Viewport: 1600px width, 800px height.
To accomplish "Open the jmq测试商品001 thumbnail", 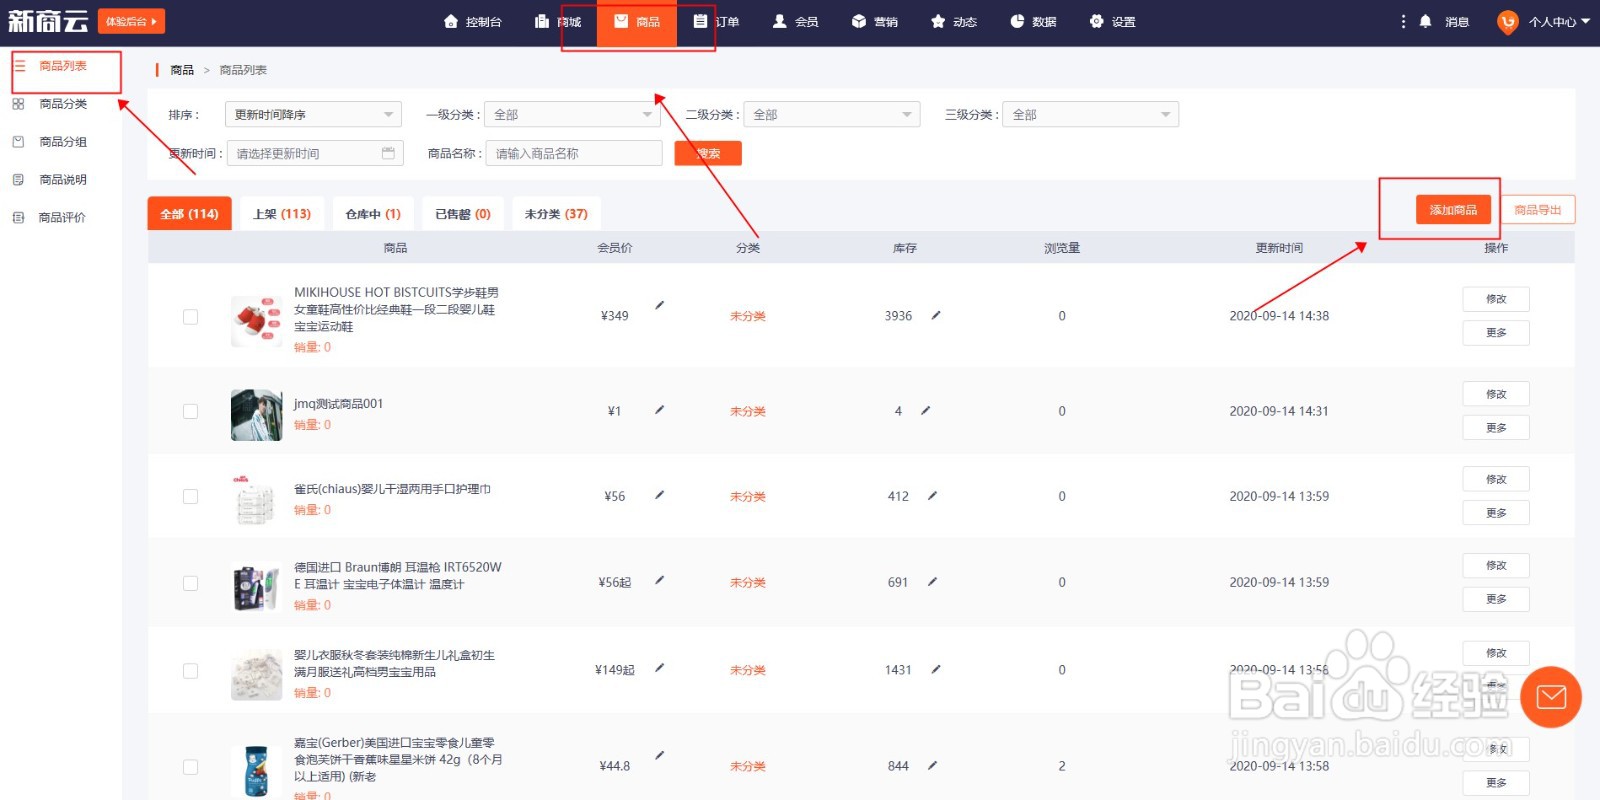I will click(256, 415).
